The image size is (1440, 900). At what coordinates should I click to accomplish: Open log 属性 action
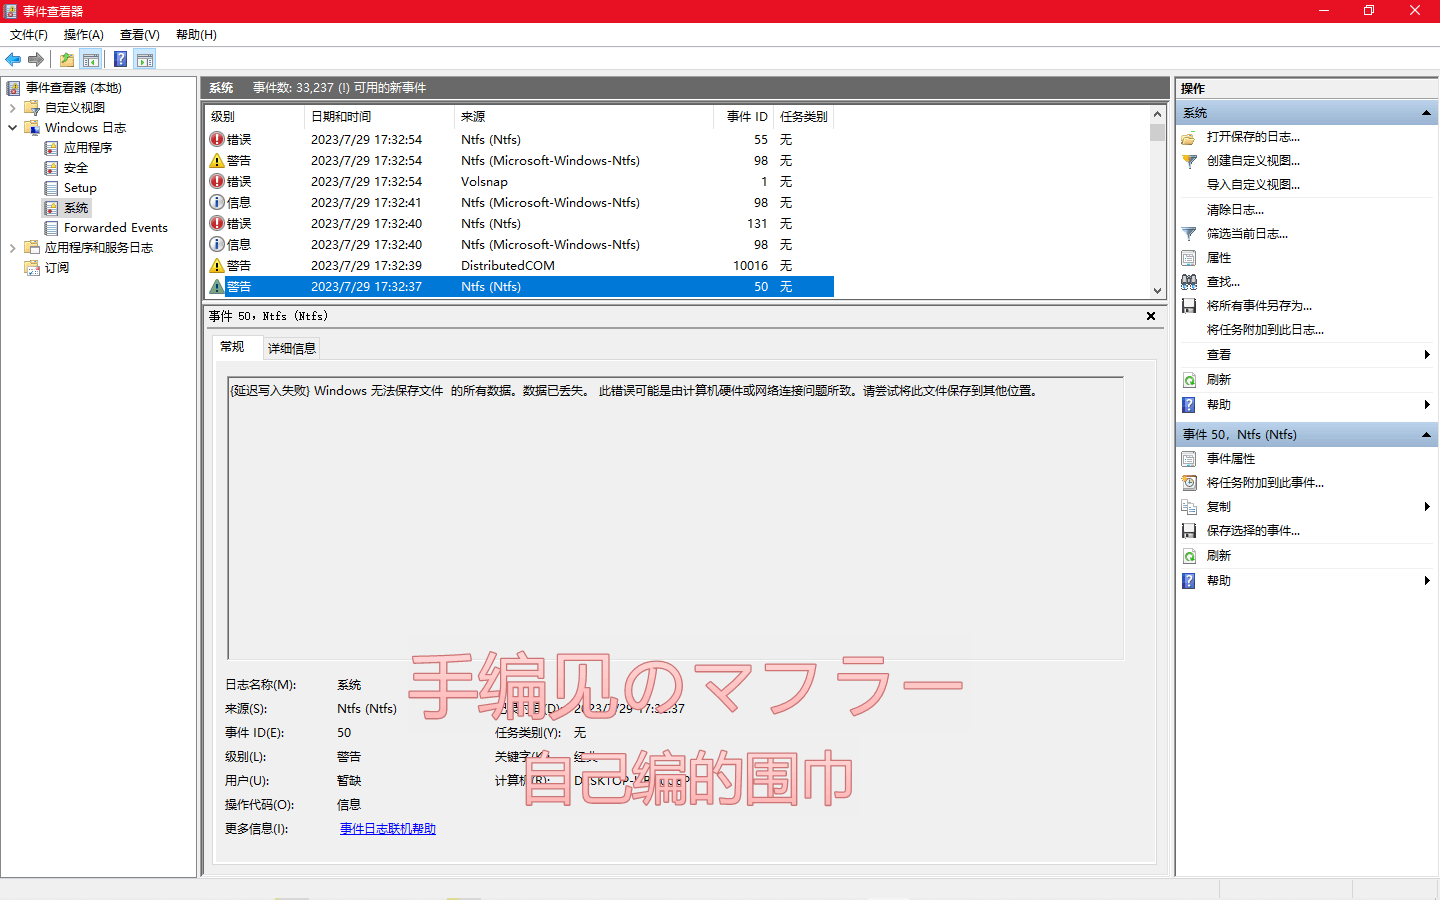pyautogui.click(x=1219, y=258)
